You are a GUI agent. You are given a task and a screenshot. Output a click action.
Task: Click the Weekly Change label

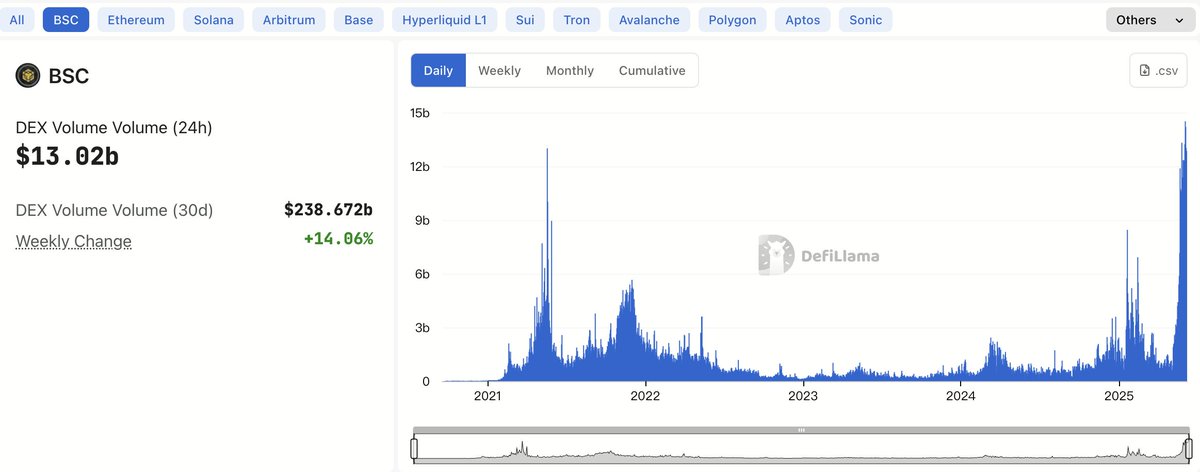pos(74,241)
